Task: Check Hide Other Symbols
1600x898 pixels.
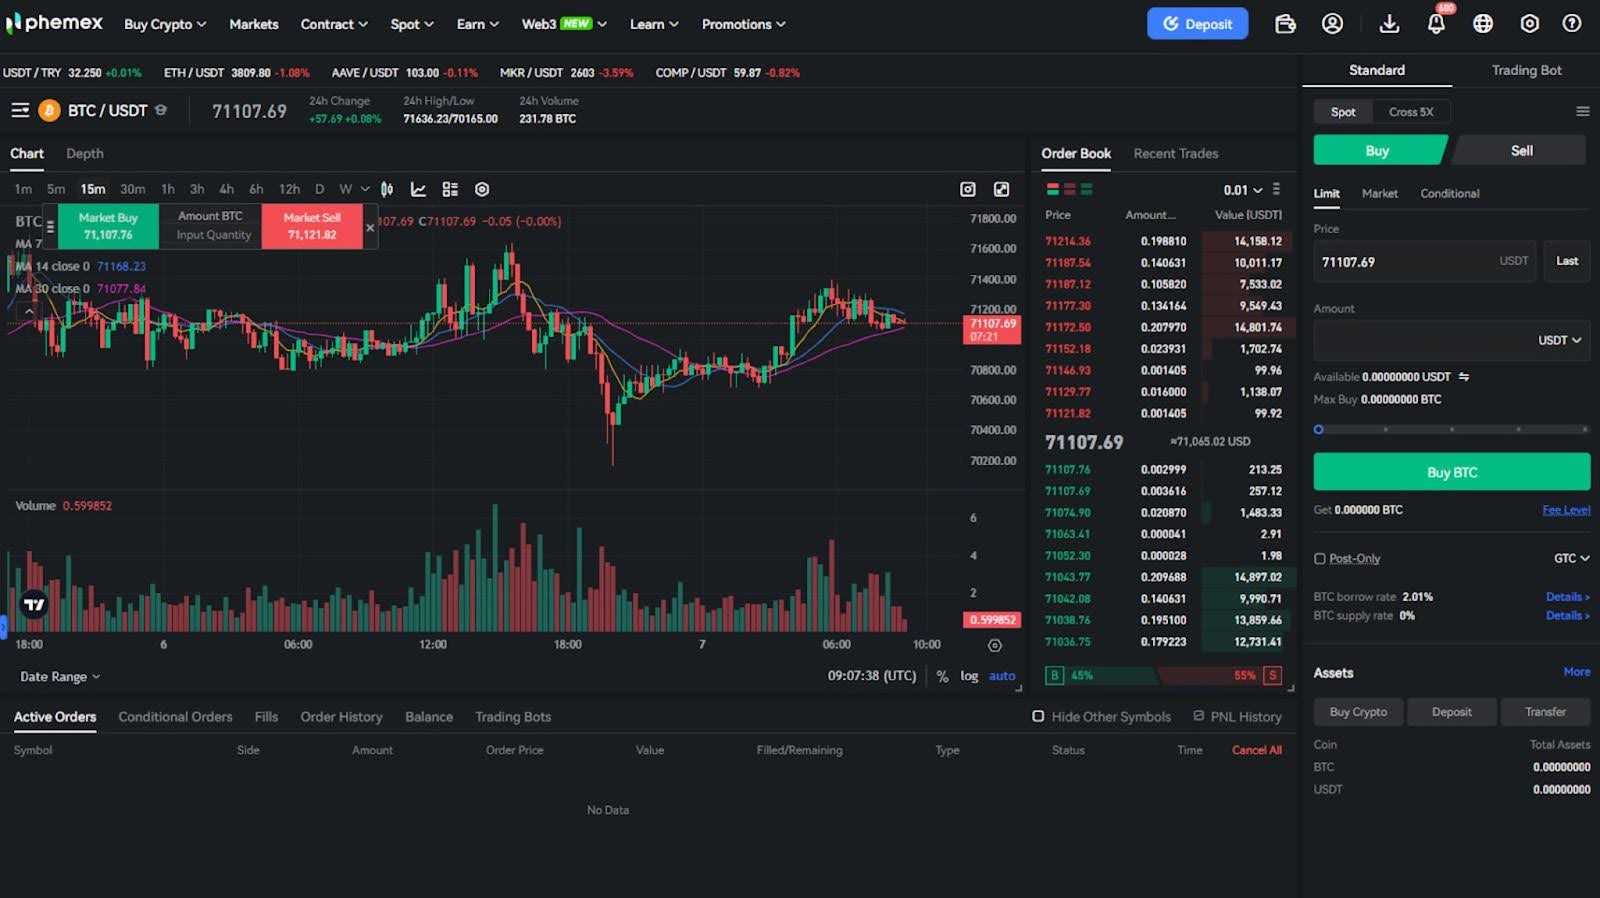Action: coord(1038,716)
